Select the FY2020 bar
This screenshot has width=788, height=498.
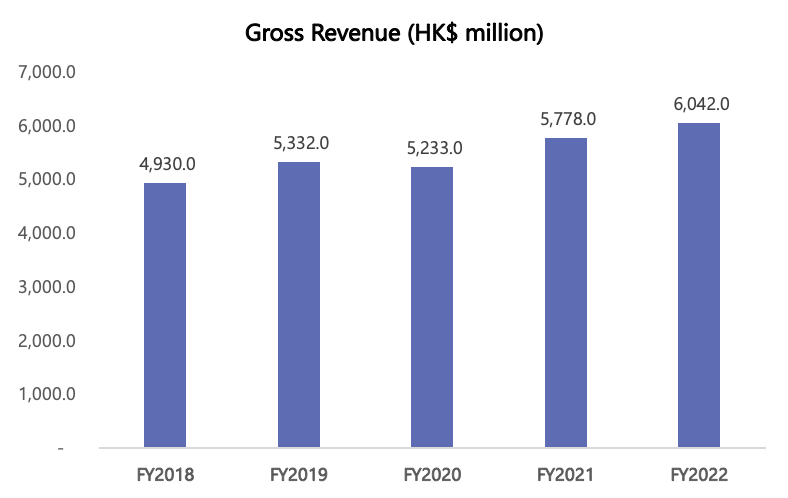[432, 307]
